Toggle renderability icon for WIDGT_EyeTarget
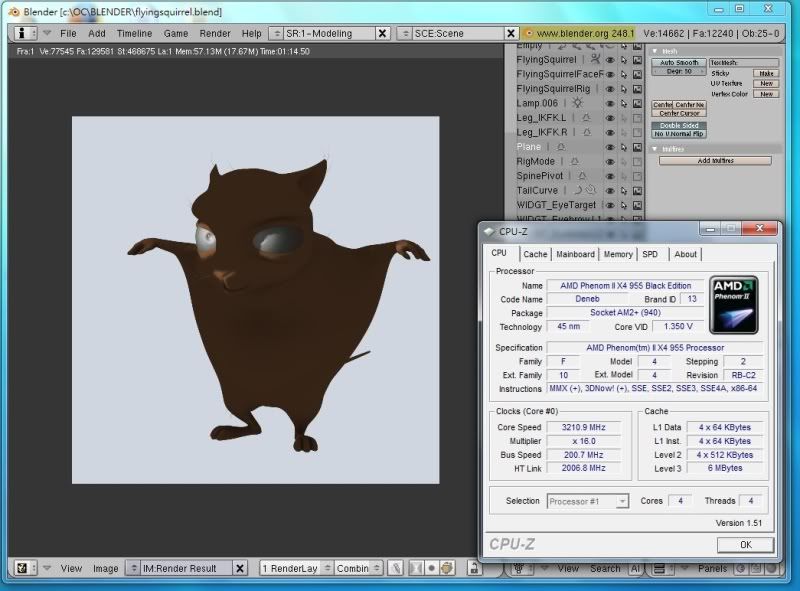 pyautogui.click(x=637, y=205)
